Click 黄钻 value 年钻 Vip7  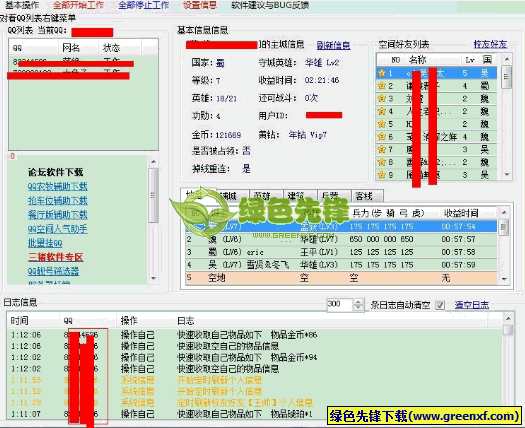[308, 135]
